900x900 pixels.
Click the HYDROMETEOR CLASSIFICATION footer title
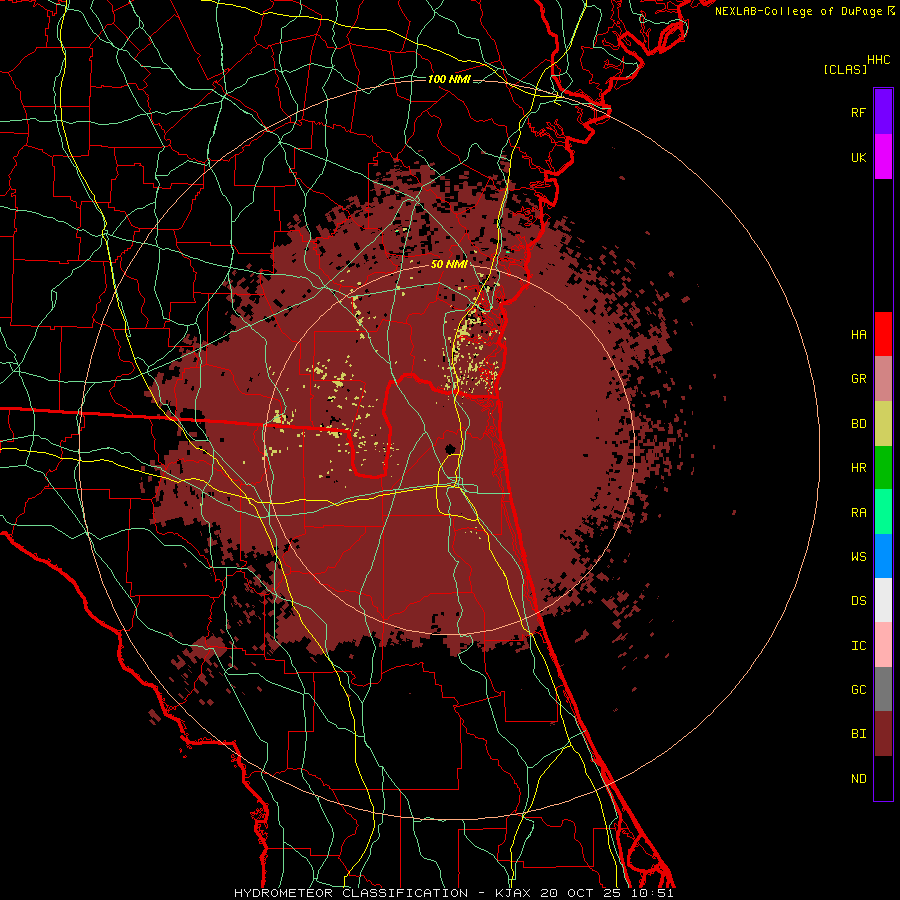(x=351, y=893)
